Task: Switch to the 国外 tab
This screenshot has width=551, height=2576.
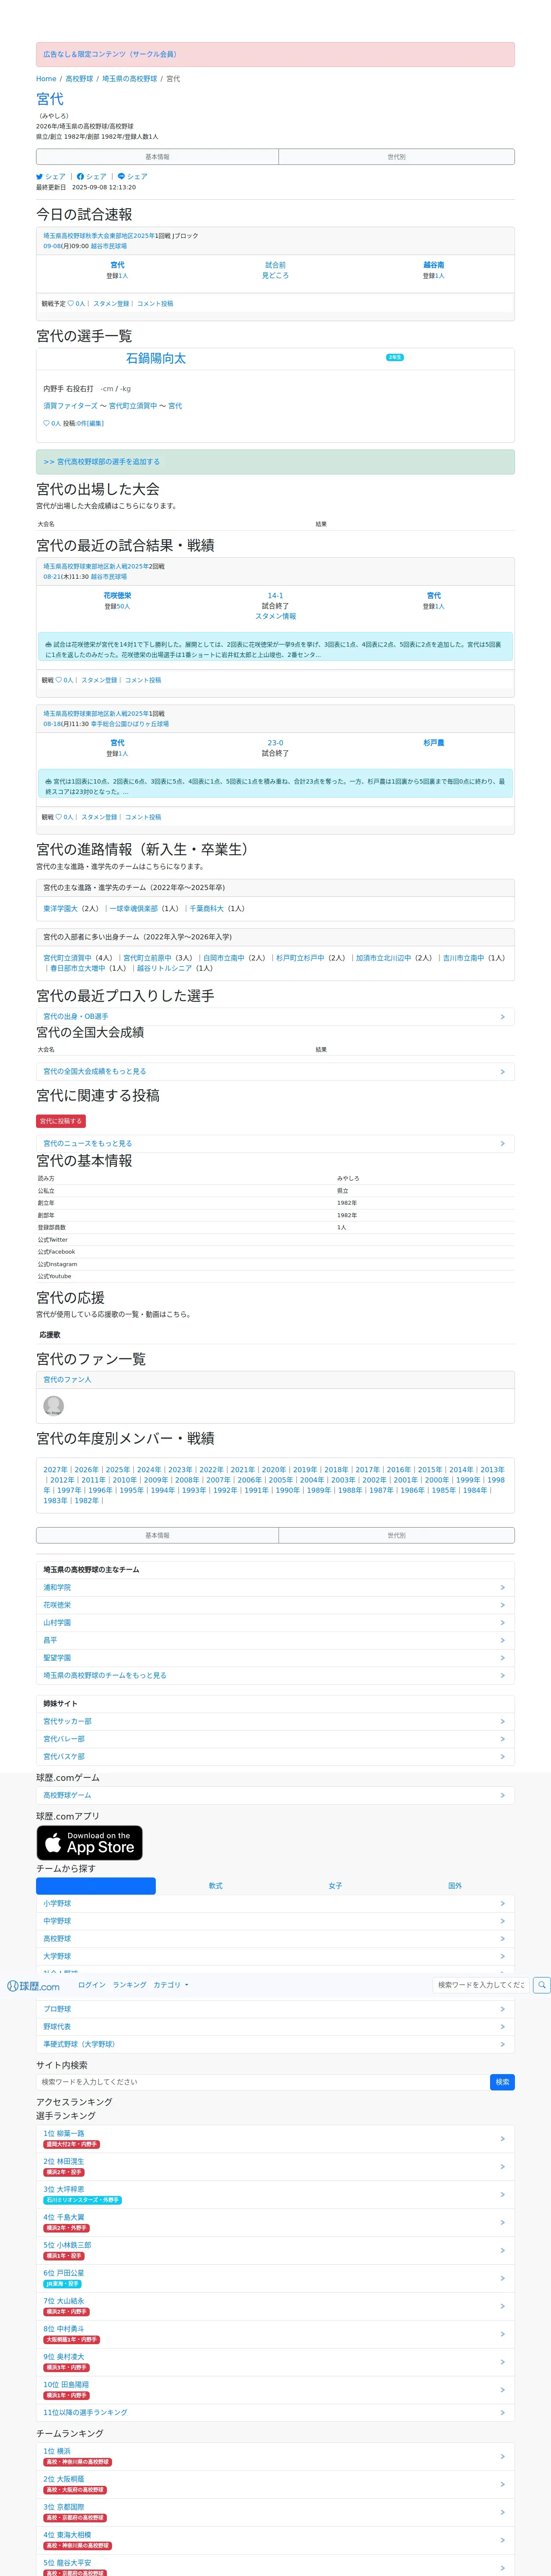Action: [455, 1886]
